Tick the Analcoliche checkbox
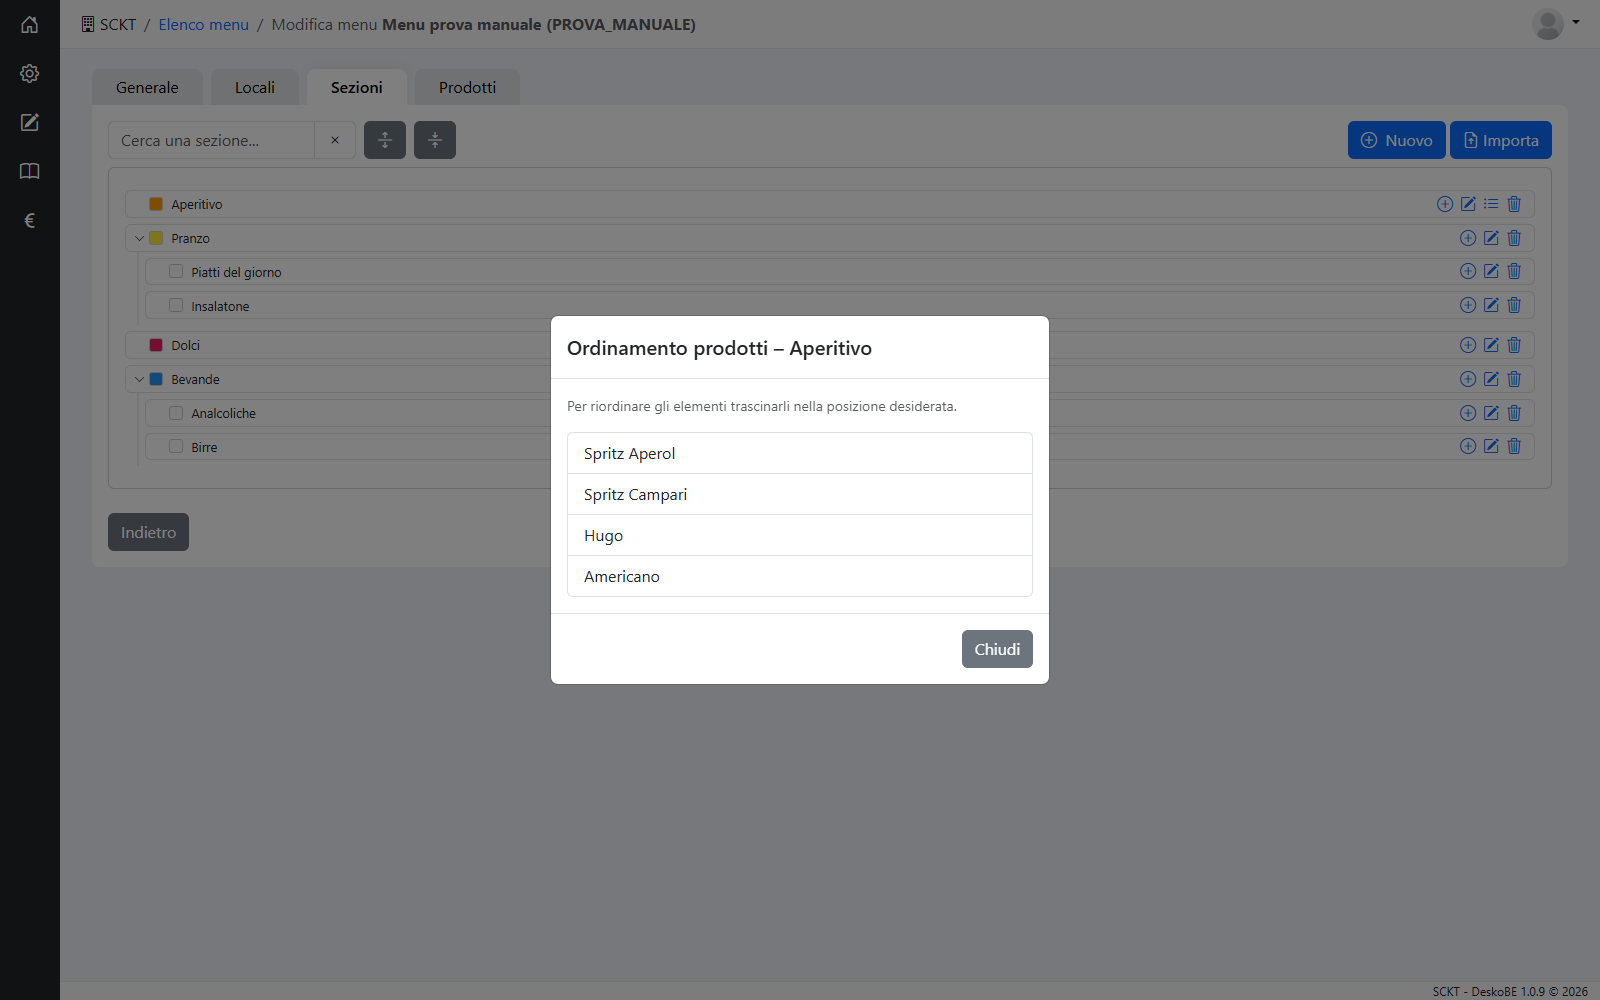The width and height of the screenshot is (1600, 1000). point(176,413)
